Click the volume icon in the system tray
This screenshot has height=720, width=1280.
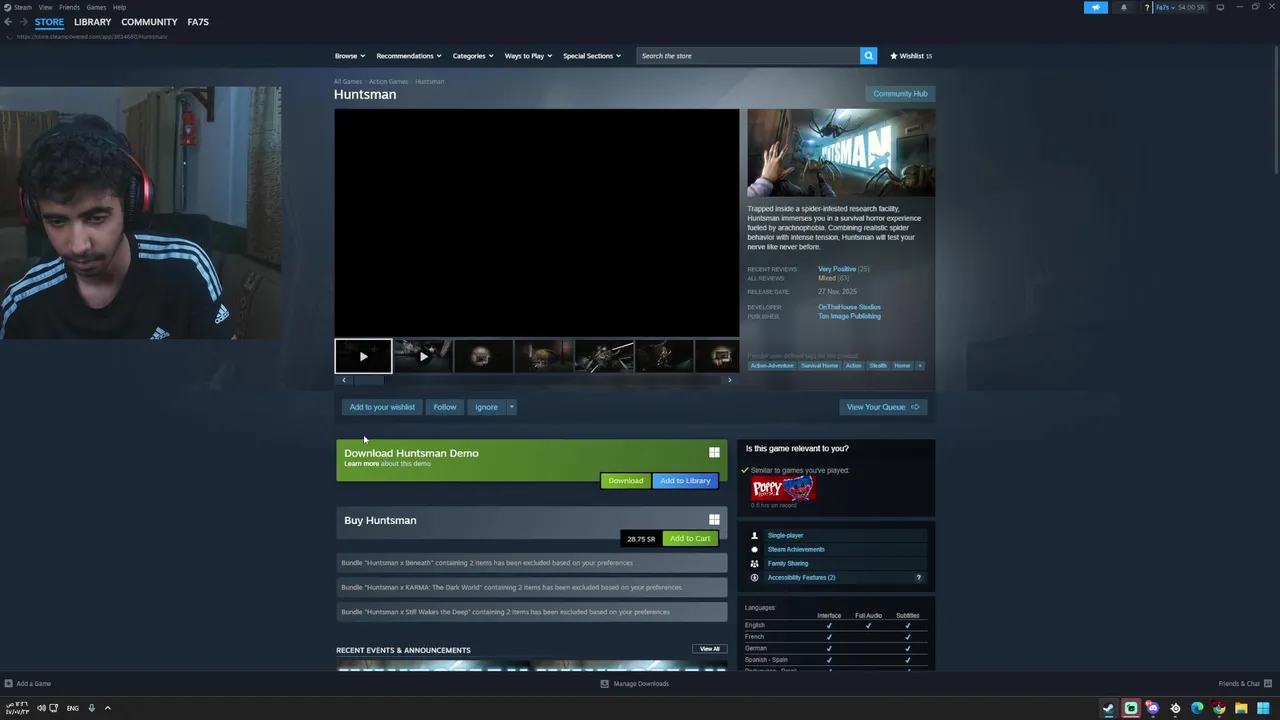[41, 708]
